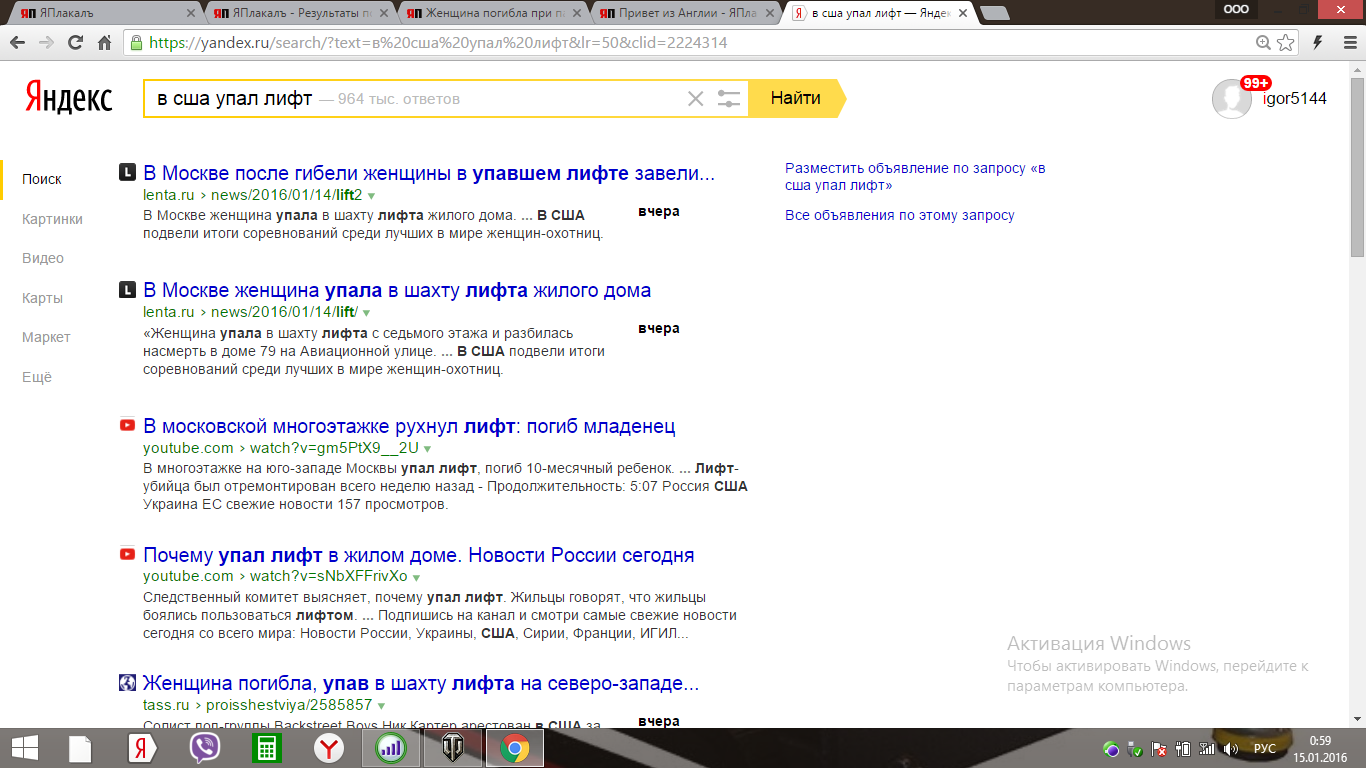Click the lightning bolt extension icon

point(1318,43)
